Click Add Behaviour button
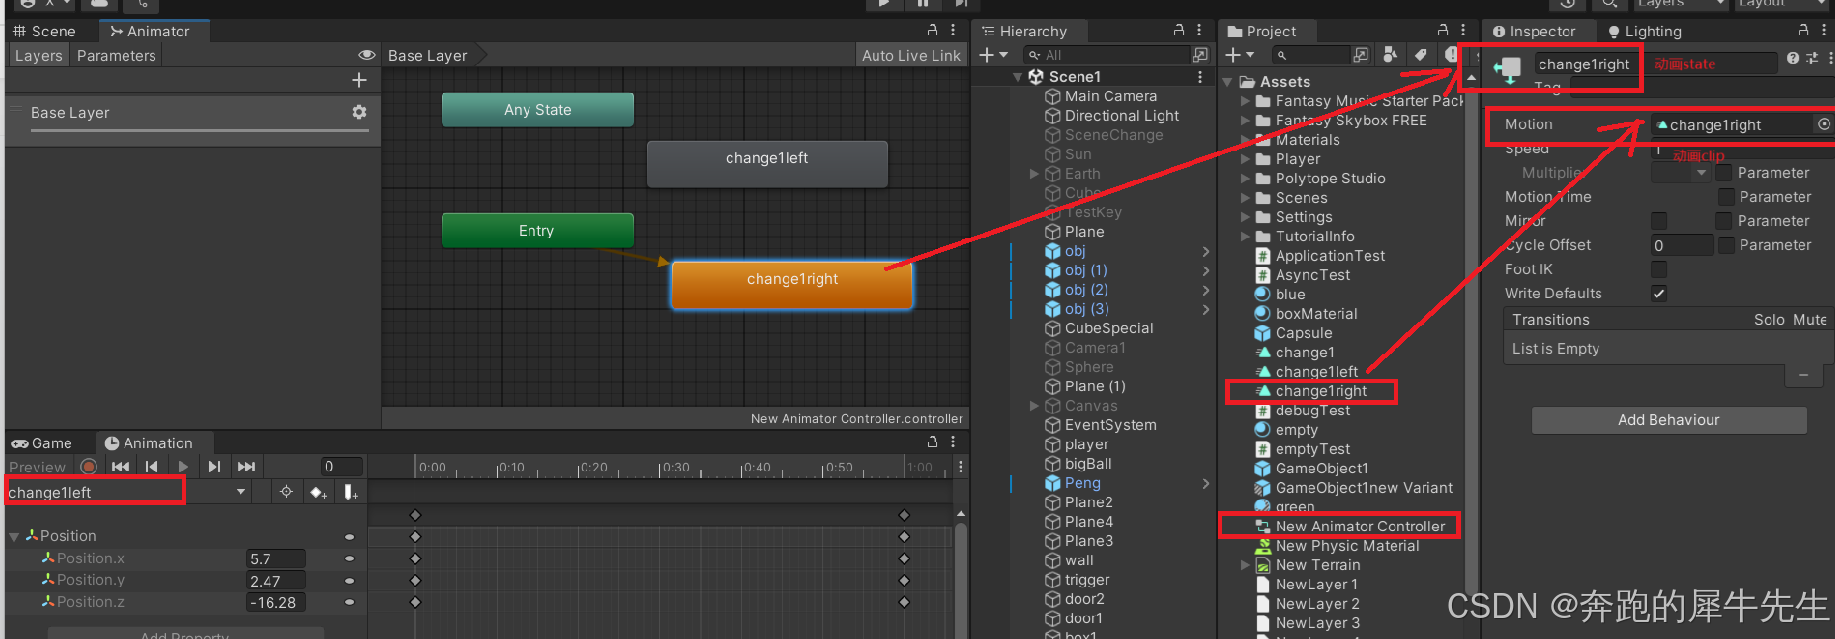Image resolution: width=1835 pixels, height=639 pixels. [1669, 420]
